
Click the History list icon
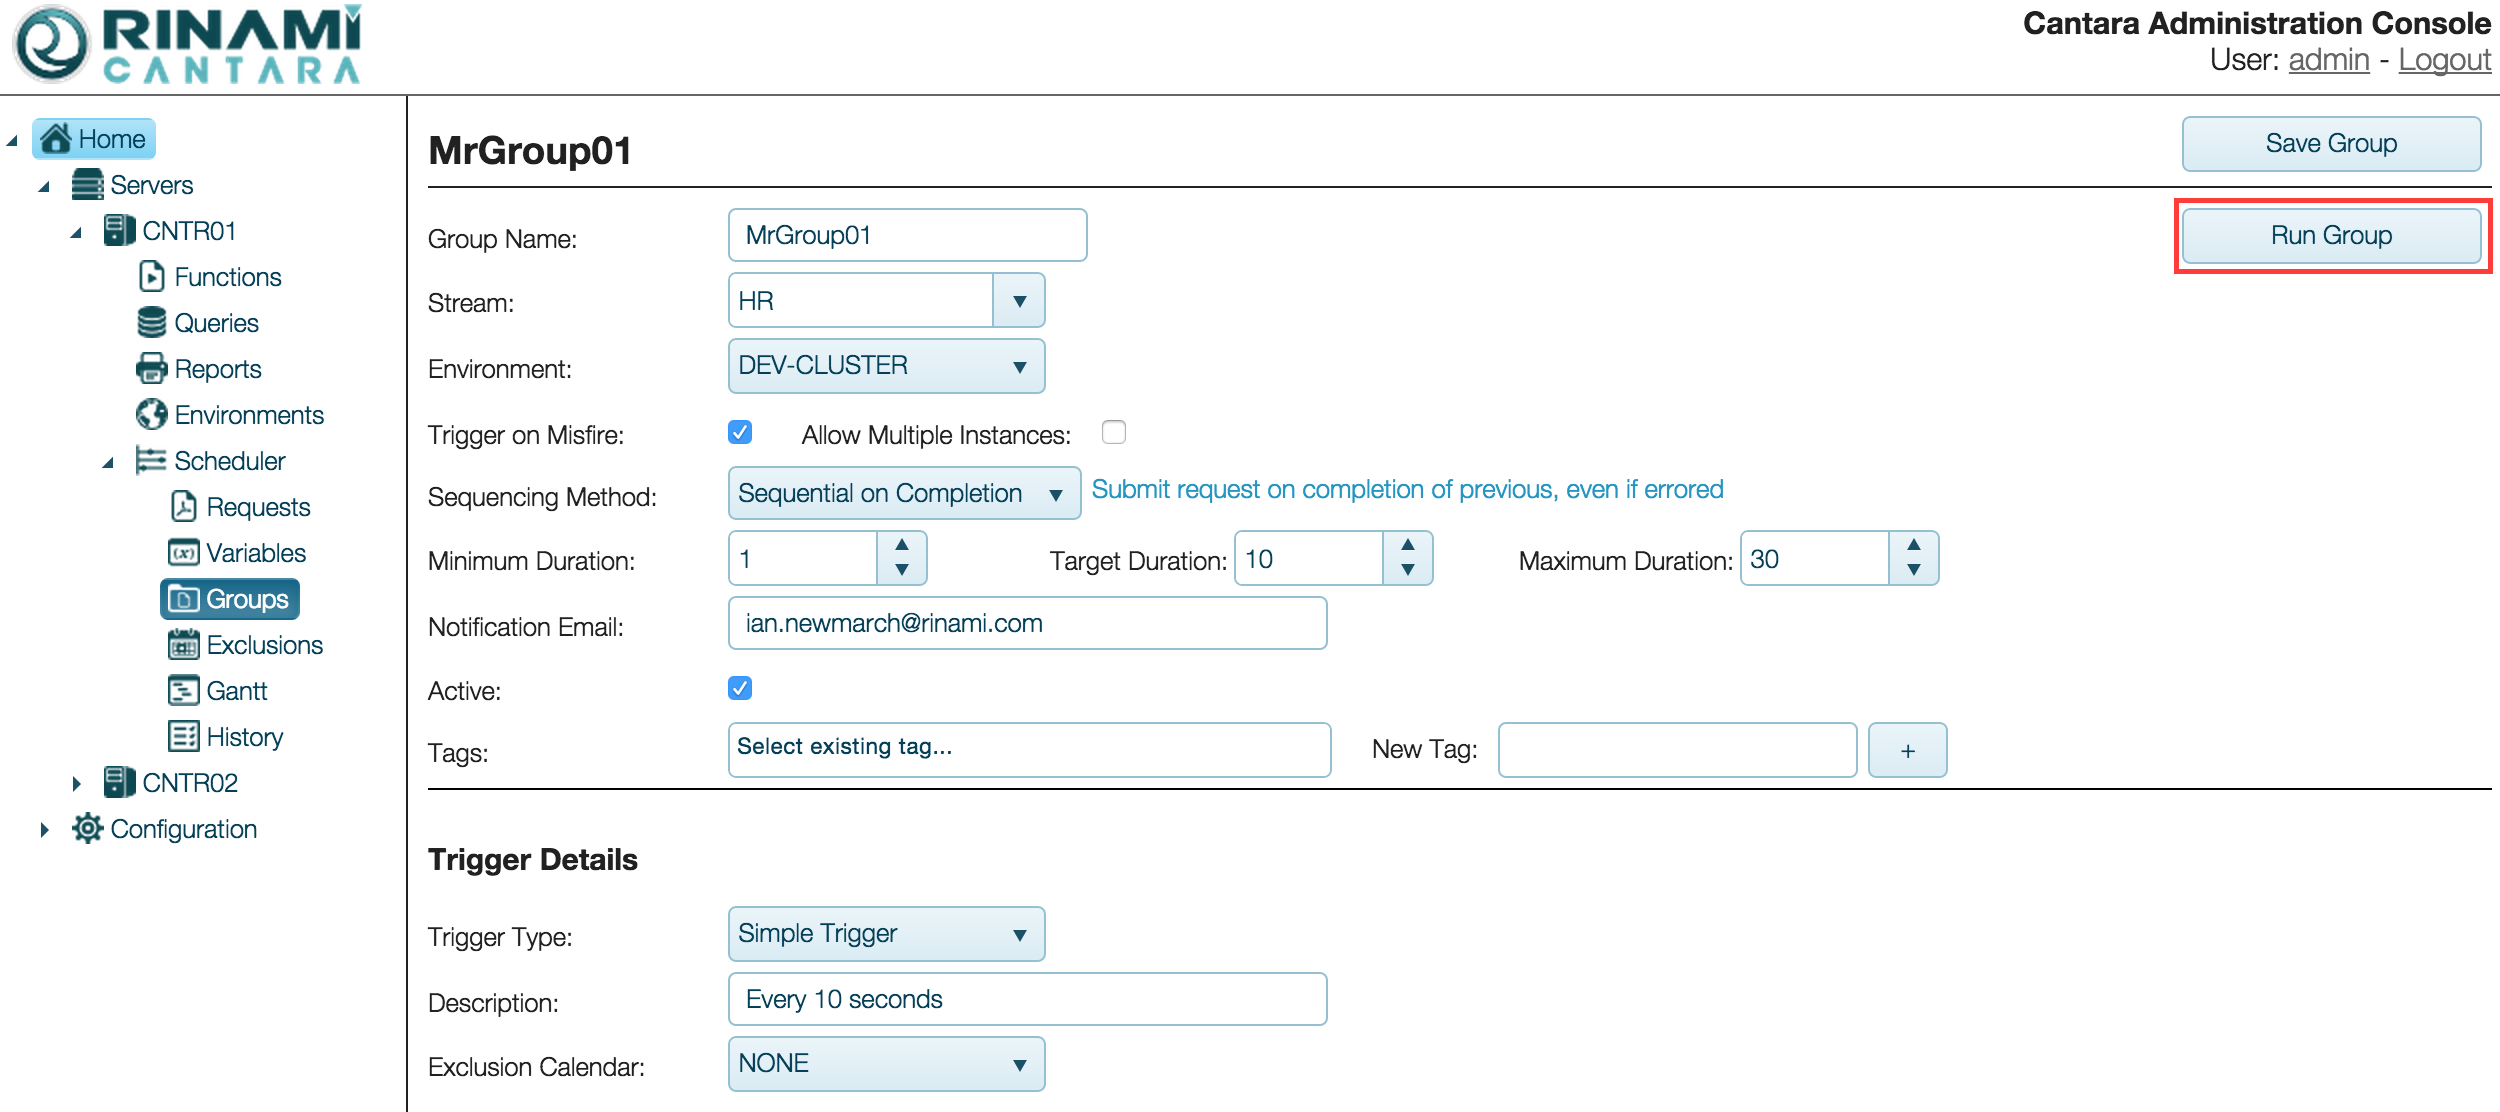[183, 737]
